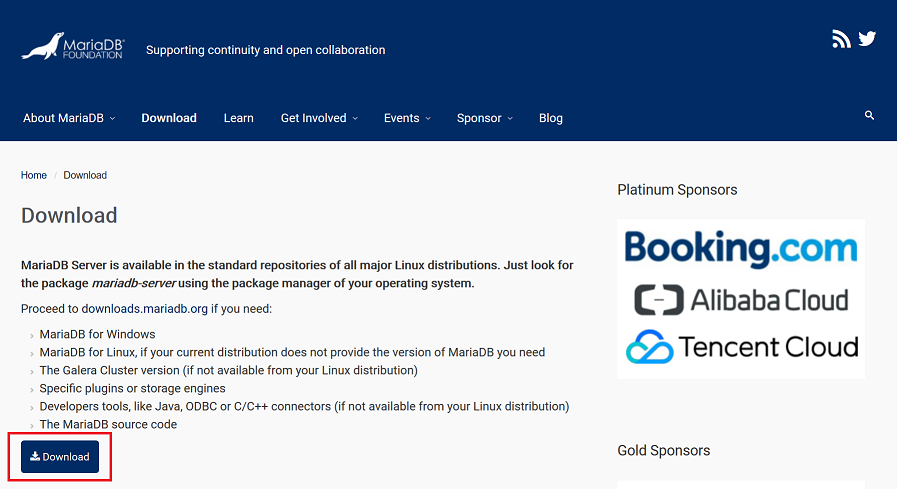Open the Alibaba Cloud sponsor logo
Screen dimensions: 897x489
pos(741,300)
